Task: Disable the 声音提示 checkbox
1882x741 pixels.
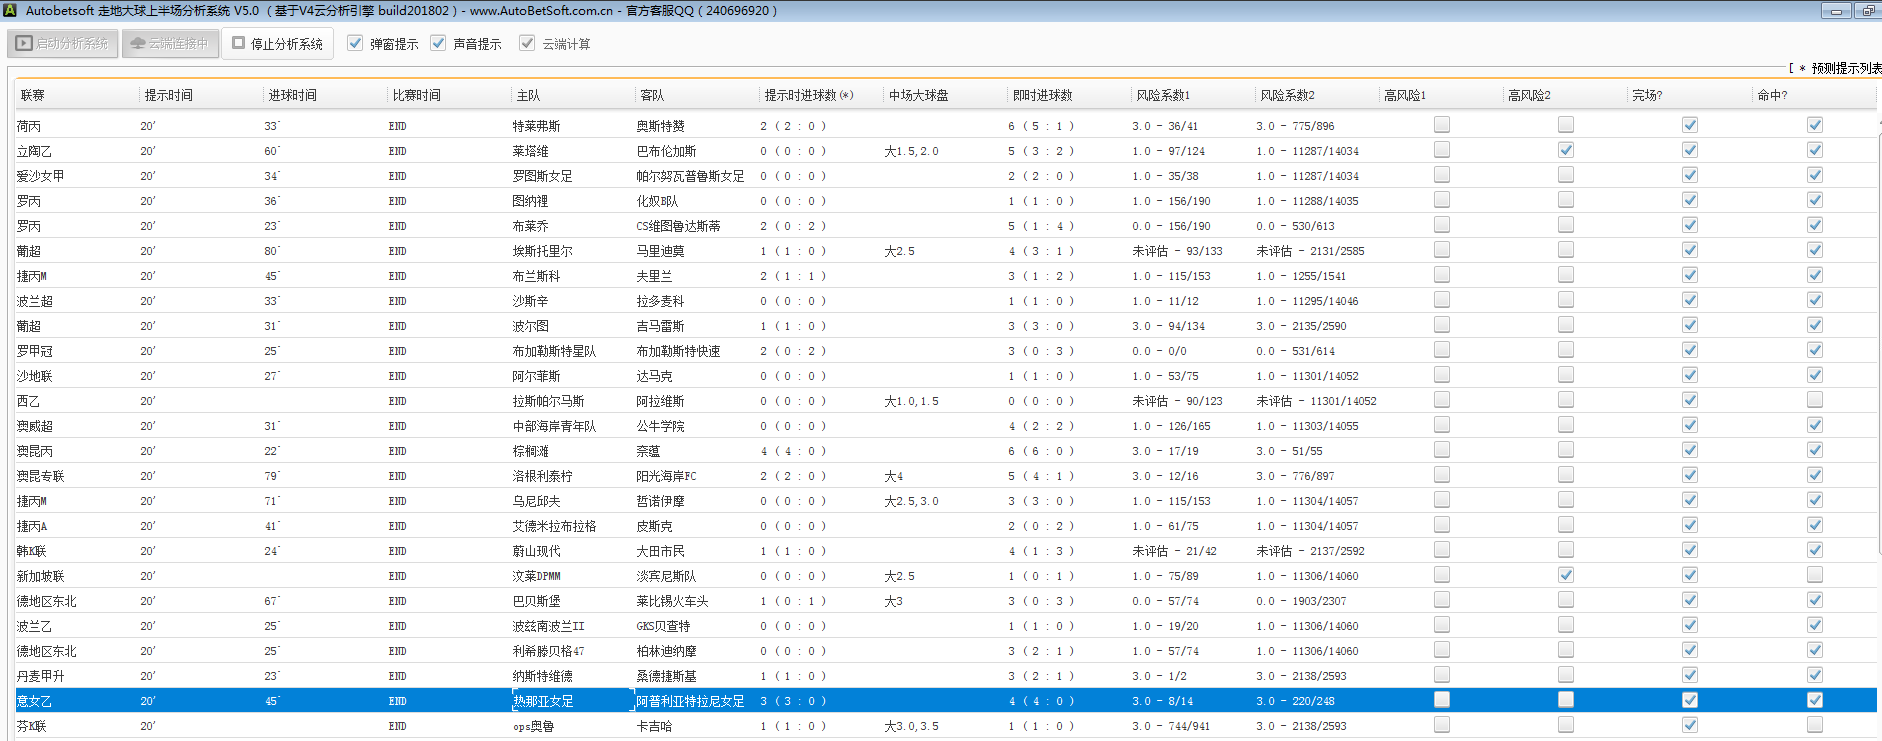Action: [x=438, y=43]
